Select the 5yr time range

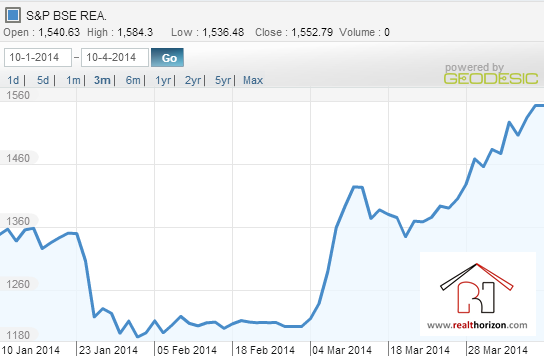pos(223,80)
